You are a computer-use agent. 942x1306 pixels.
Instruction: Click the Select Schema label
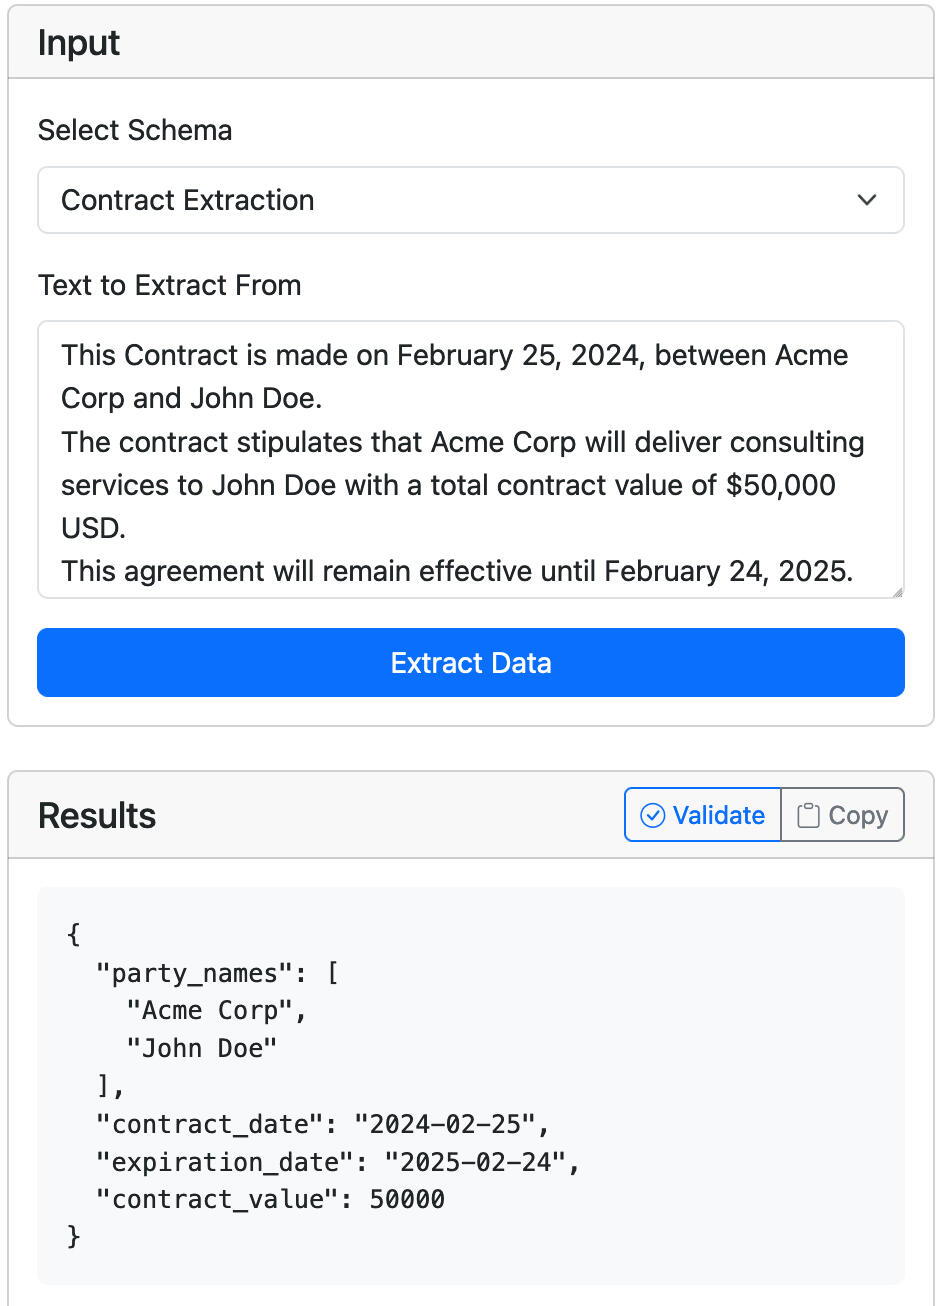tap(134, 130)
